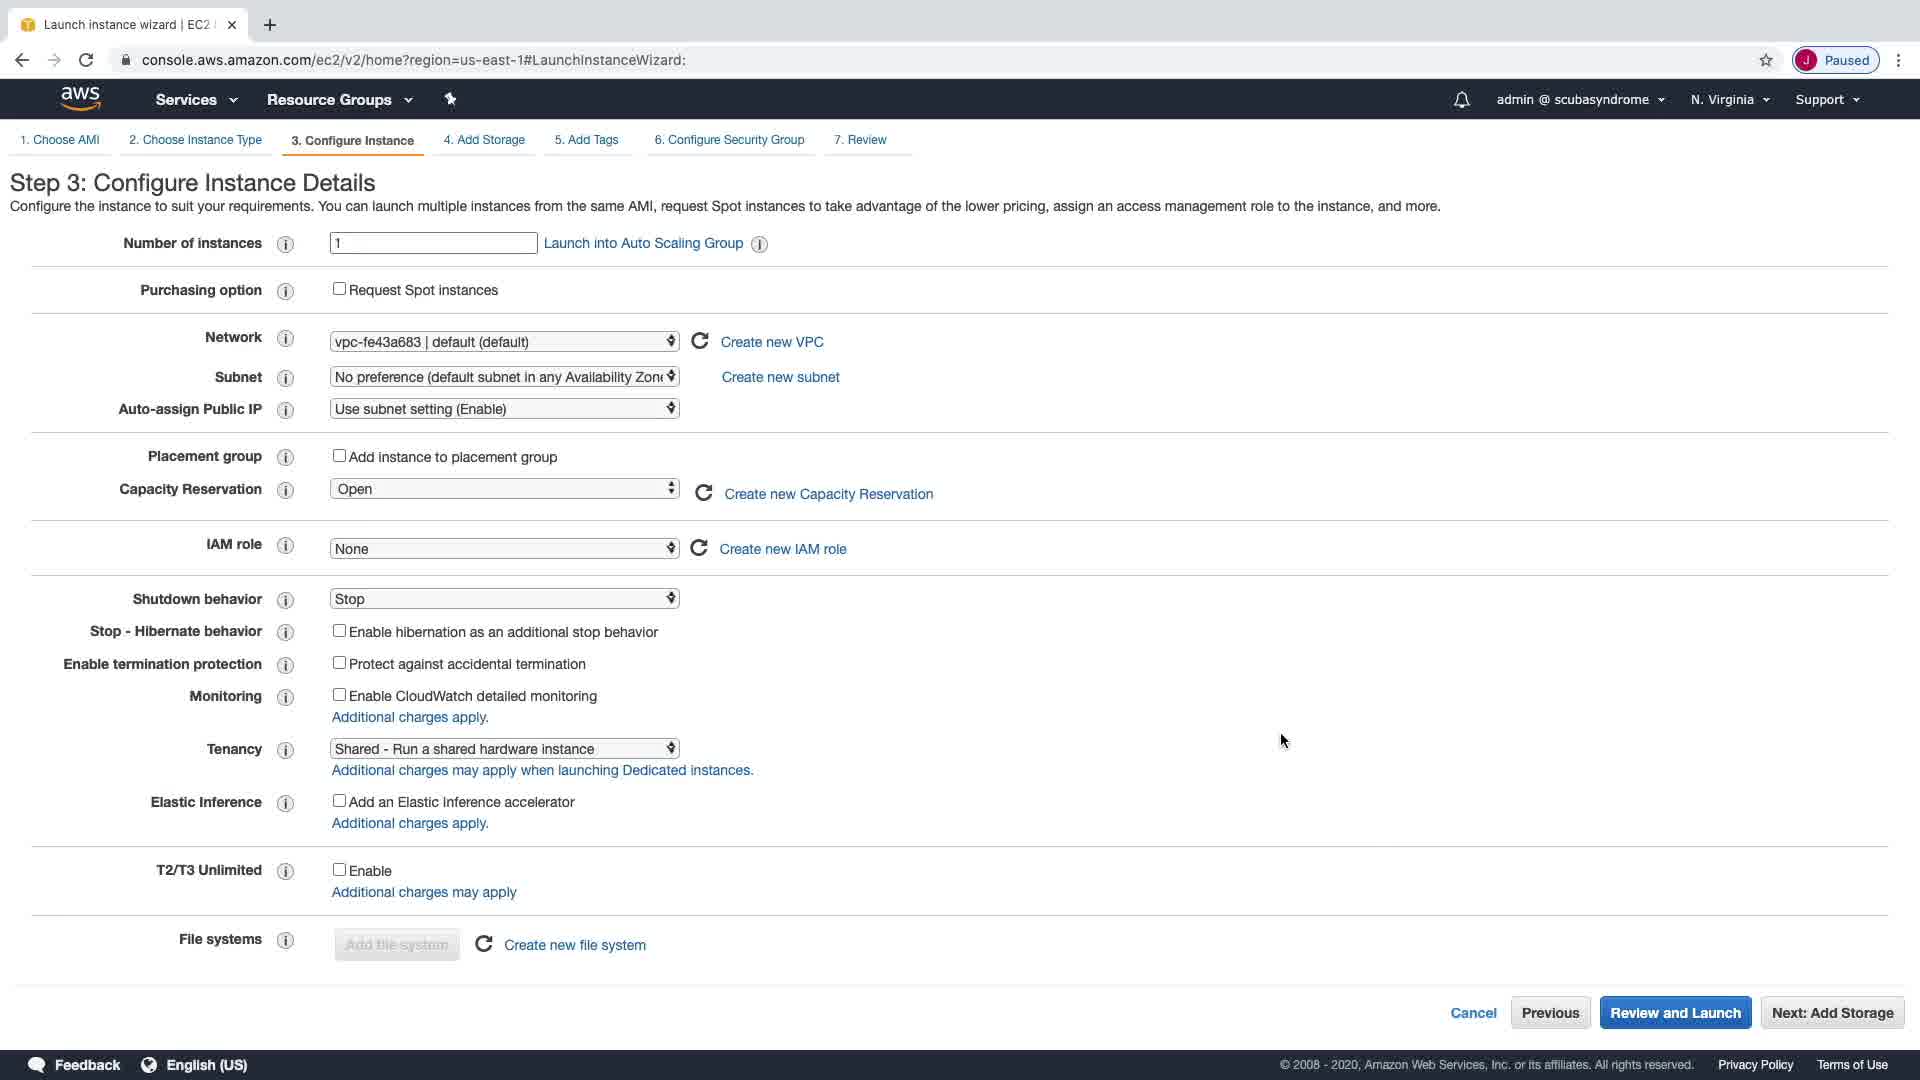Click the Number of instances field
Screen dimensions: 1920x1080
[x=433, y=243]
